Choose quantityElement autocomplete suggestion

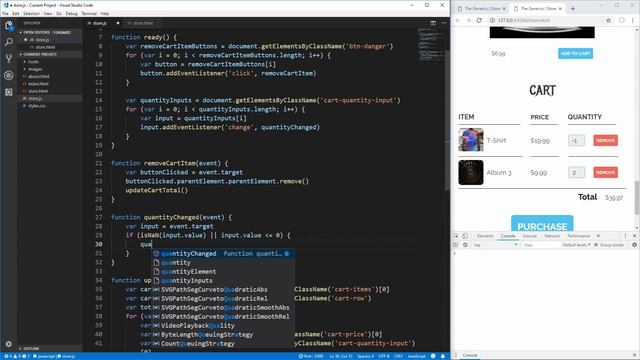coord(223,271)
